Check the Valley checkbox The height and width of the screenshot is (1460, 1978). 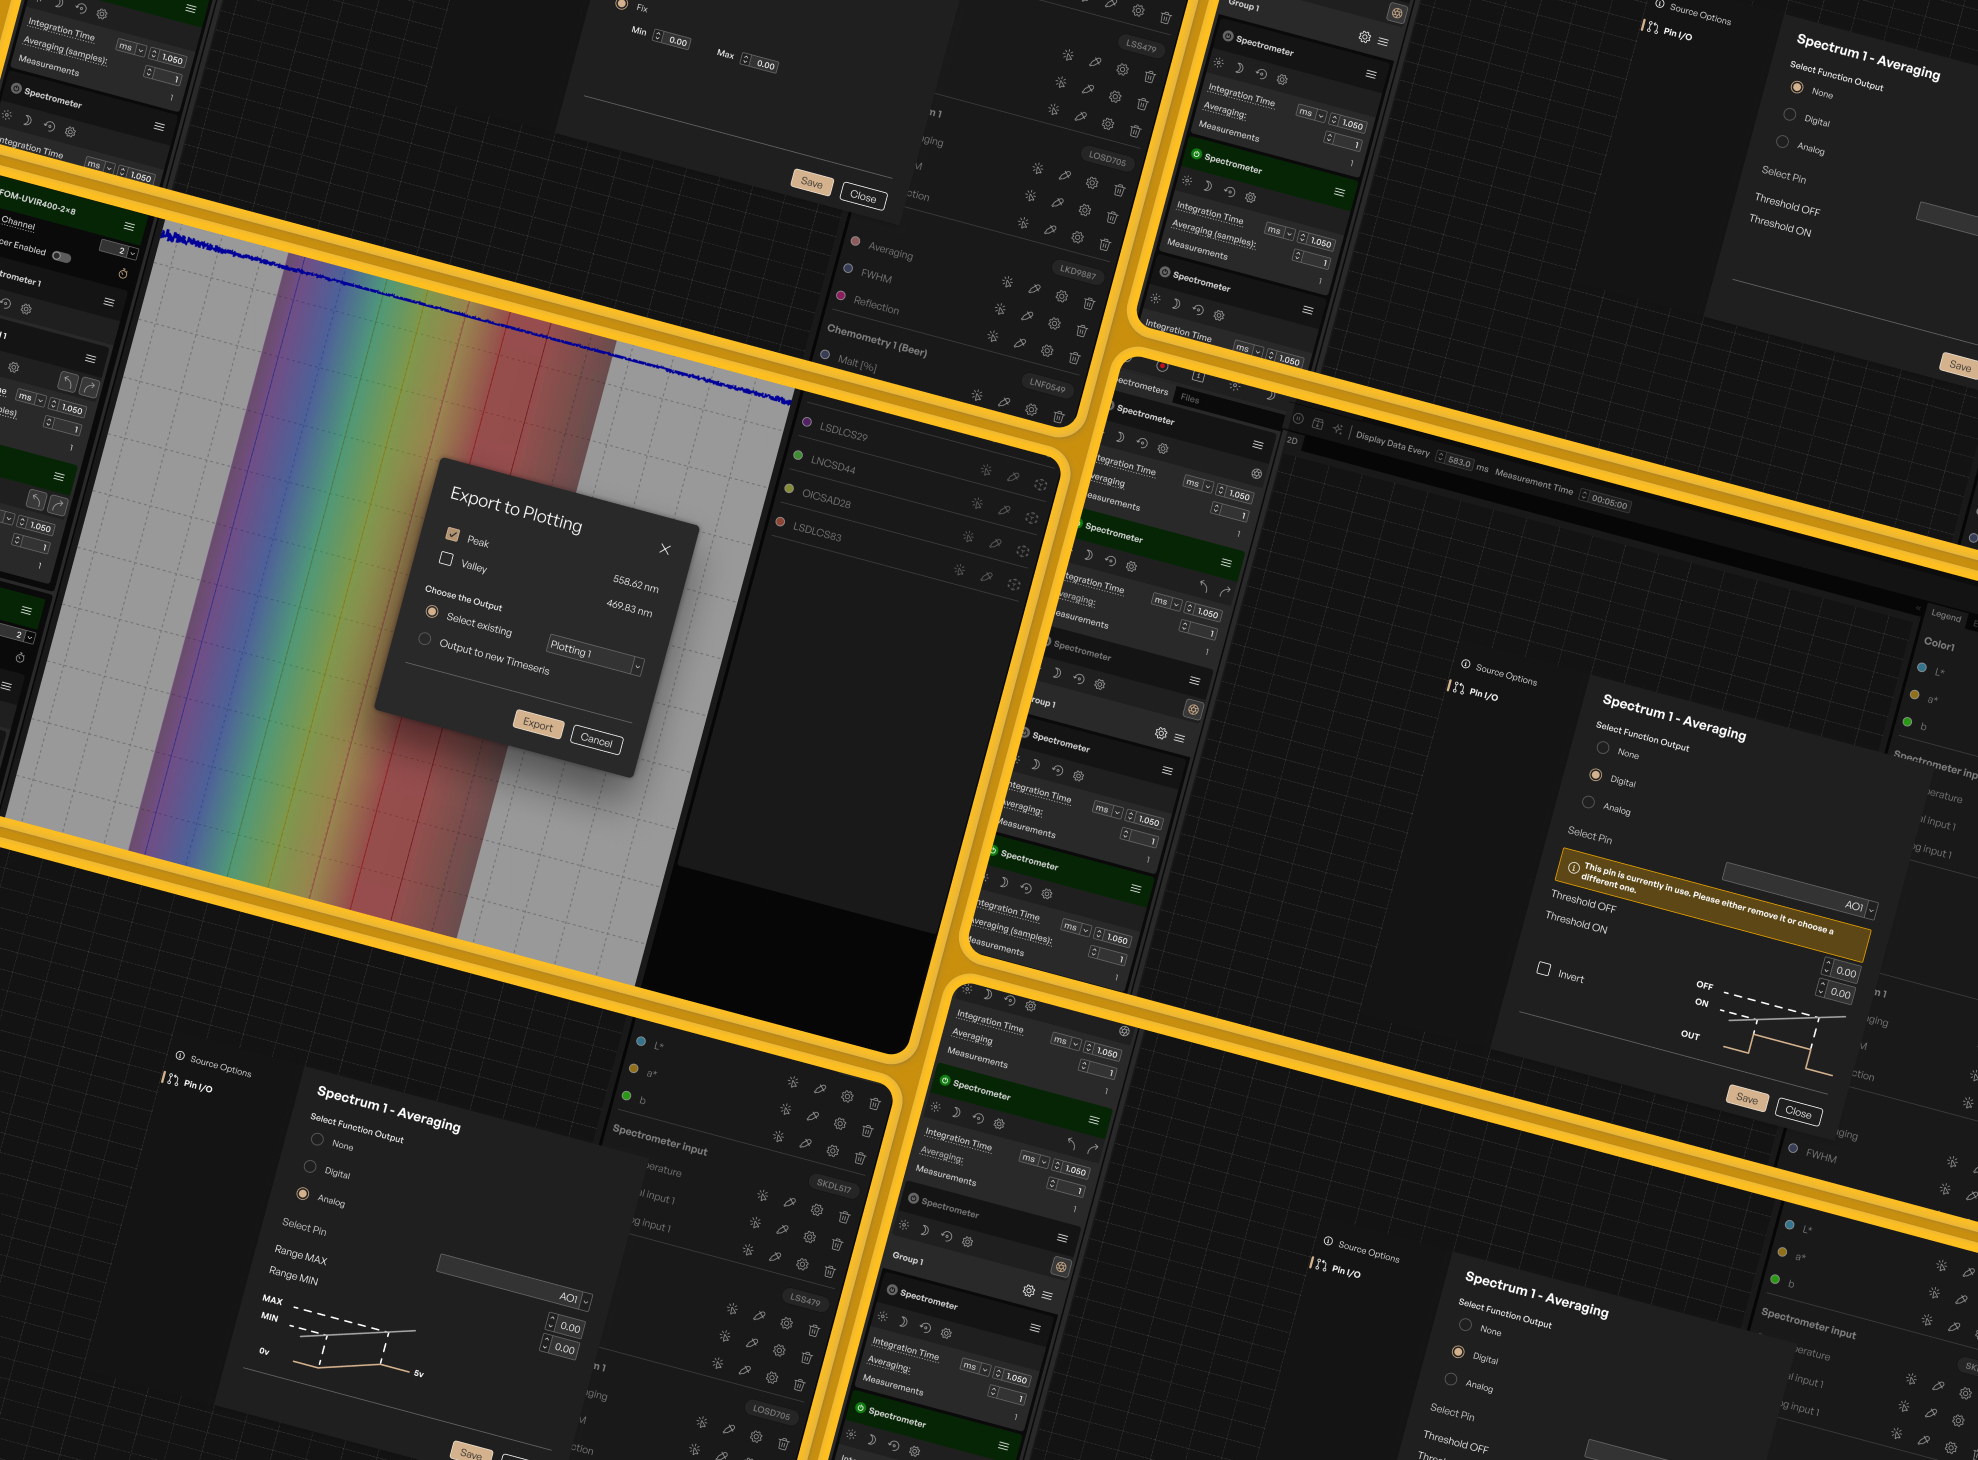point(446,559)
